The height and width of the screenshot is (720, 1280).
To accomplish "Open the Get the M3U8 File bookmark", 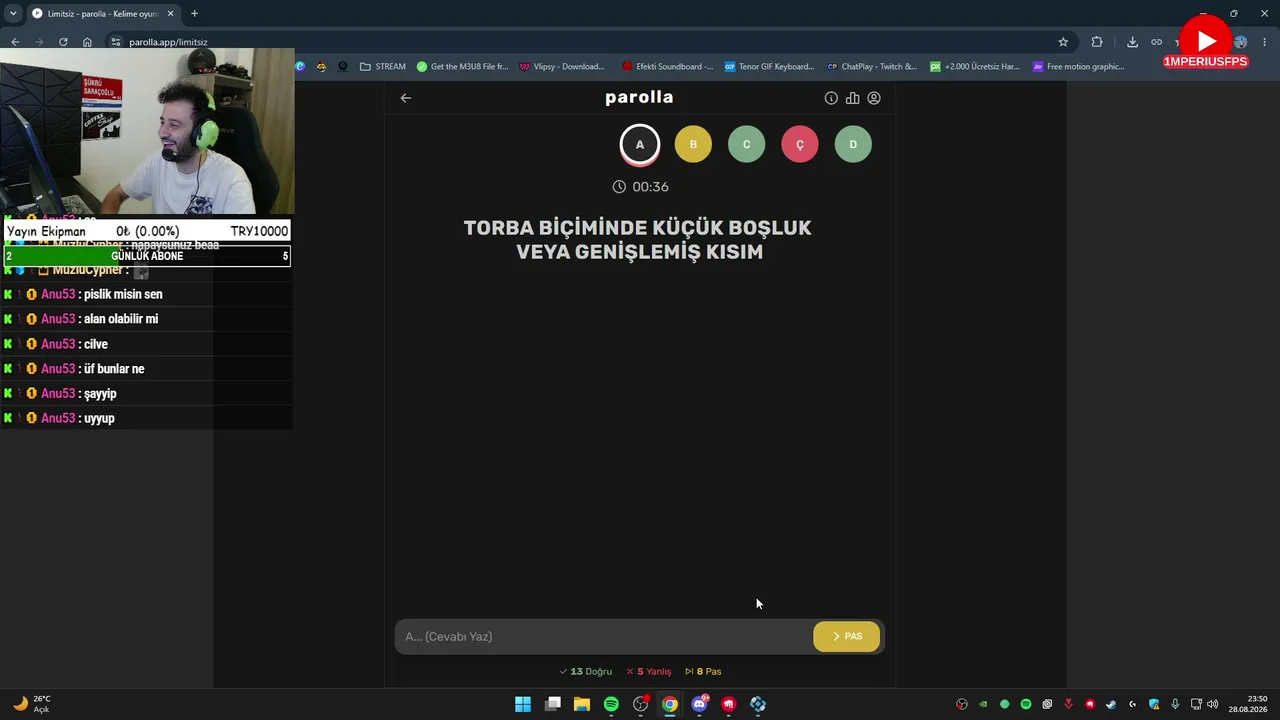I will click(462, 67).
